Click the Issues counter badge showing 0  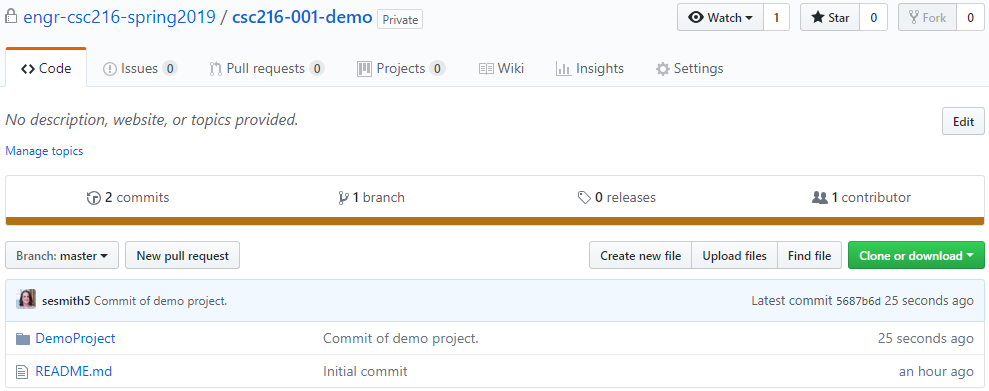170,69
